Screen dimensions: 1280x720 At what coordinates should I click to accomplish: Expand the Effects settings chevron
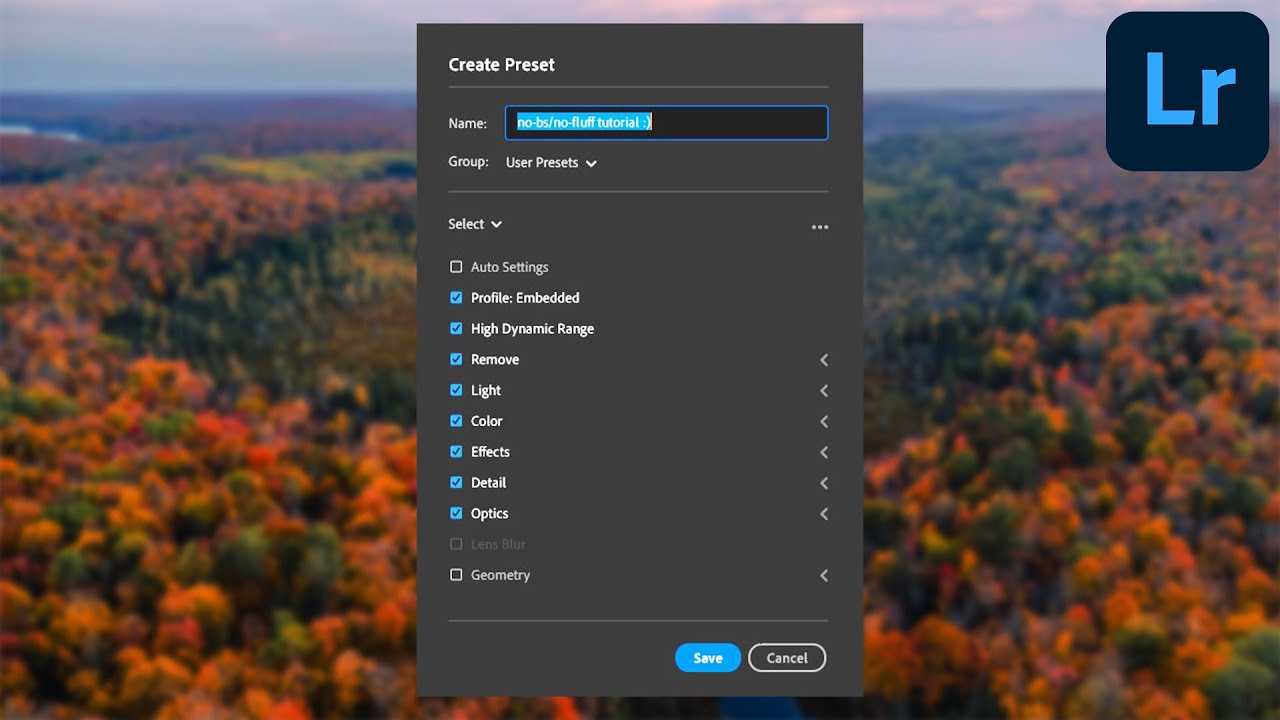tap(824, 452)
